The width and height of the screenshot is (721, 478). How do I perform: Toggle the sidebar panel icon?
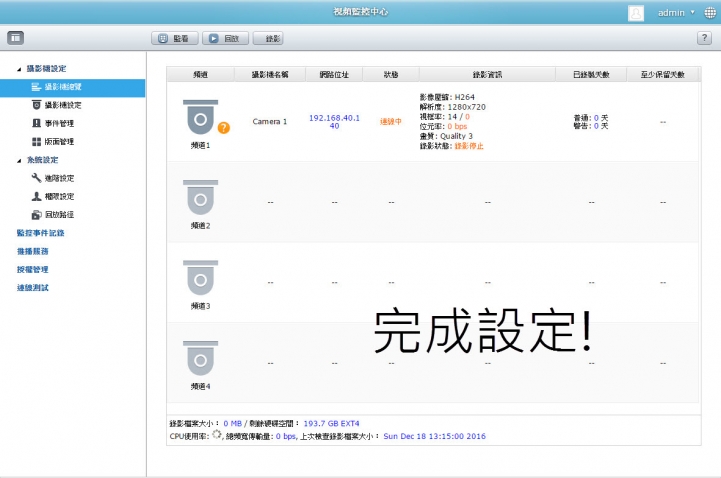point(15,37)
